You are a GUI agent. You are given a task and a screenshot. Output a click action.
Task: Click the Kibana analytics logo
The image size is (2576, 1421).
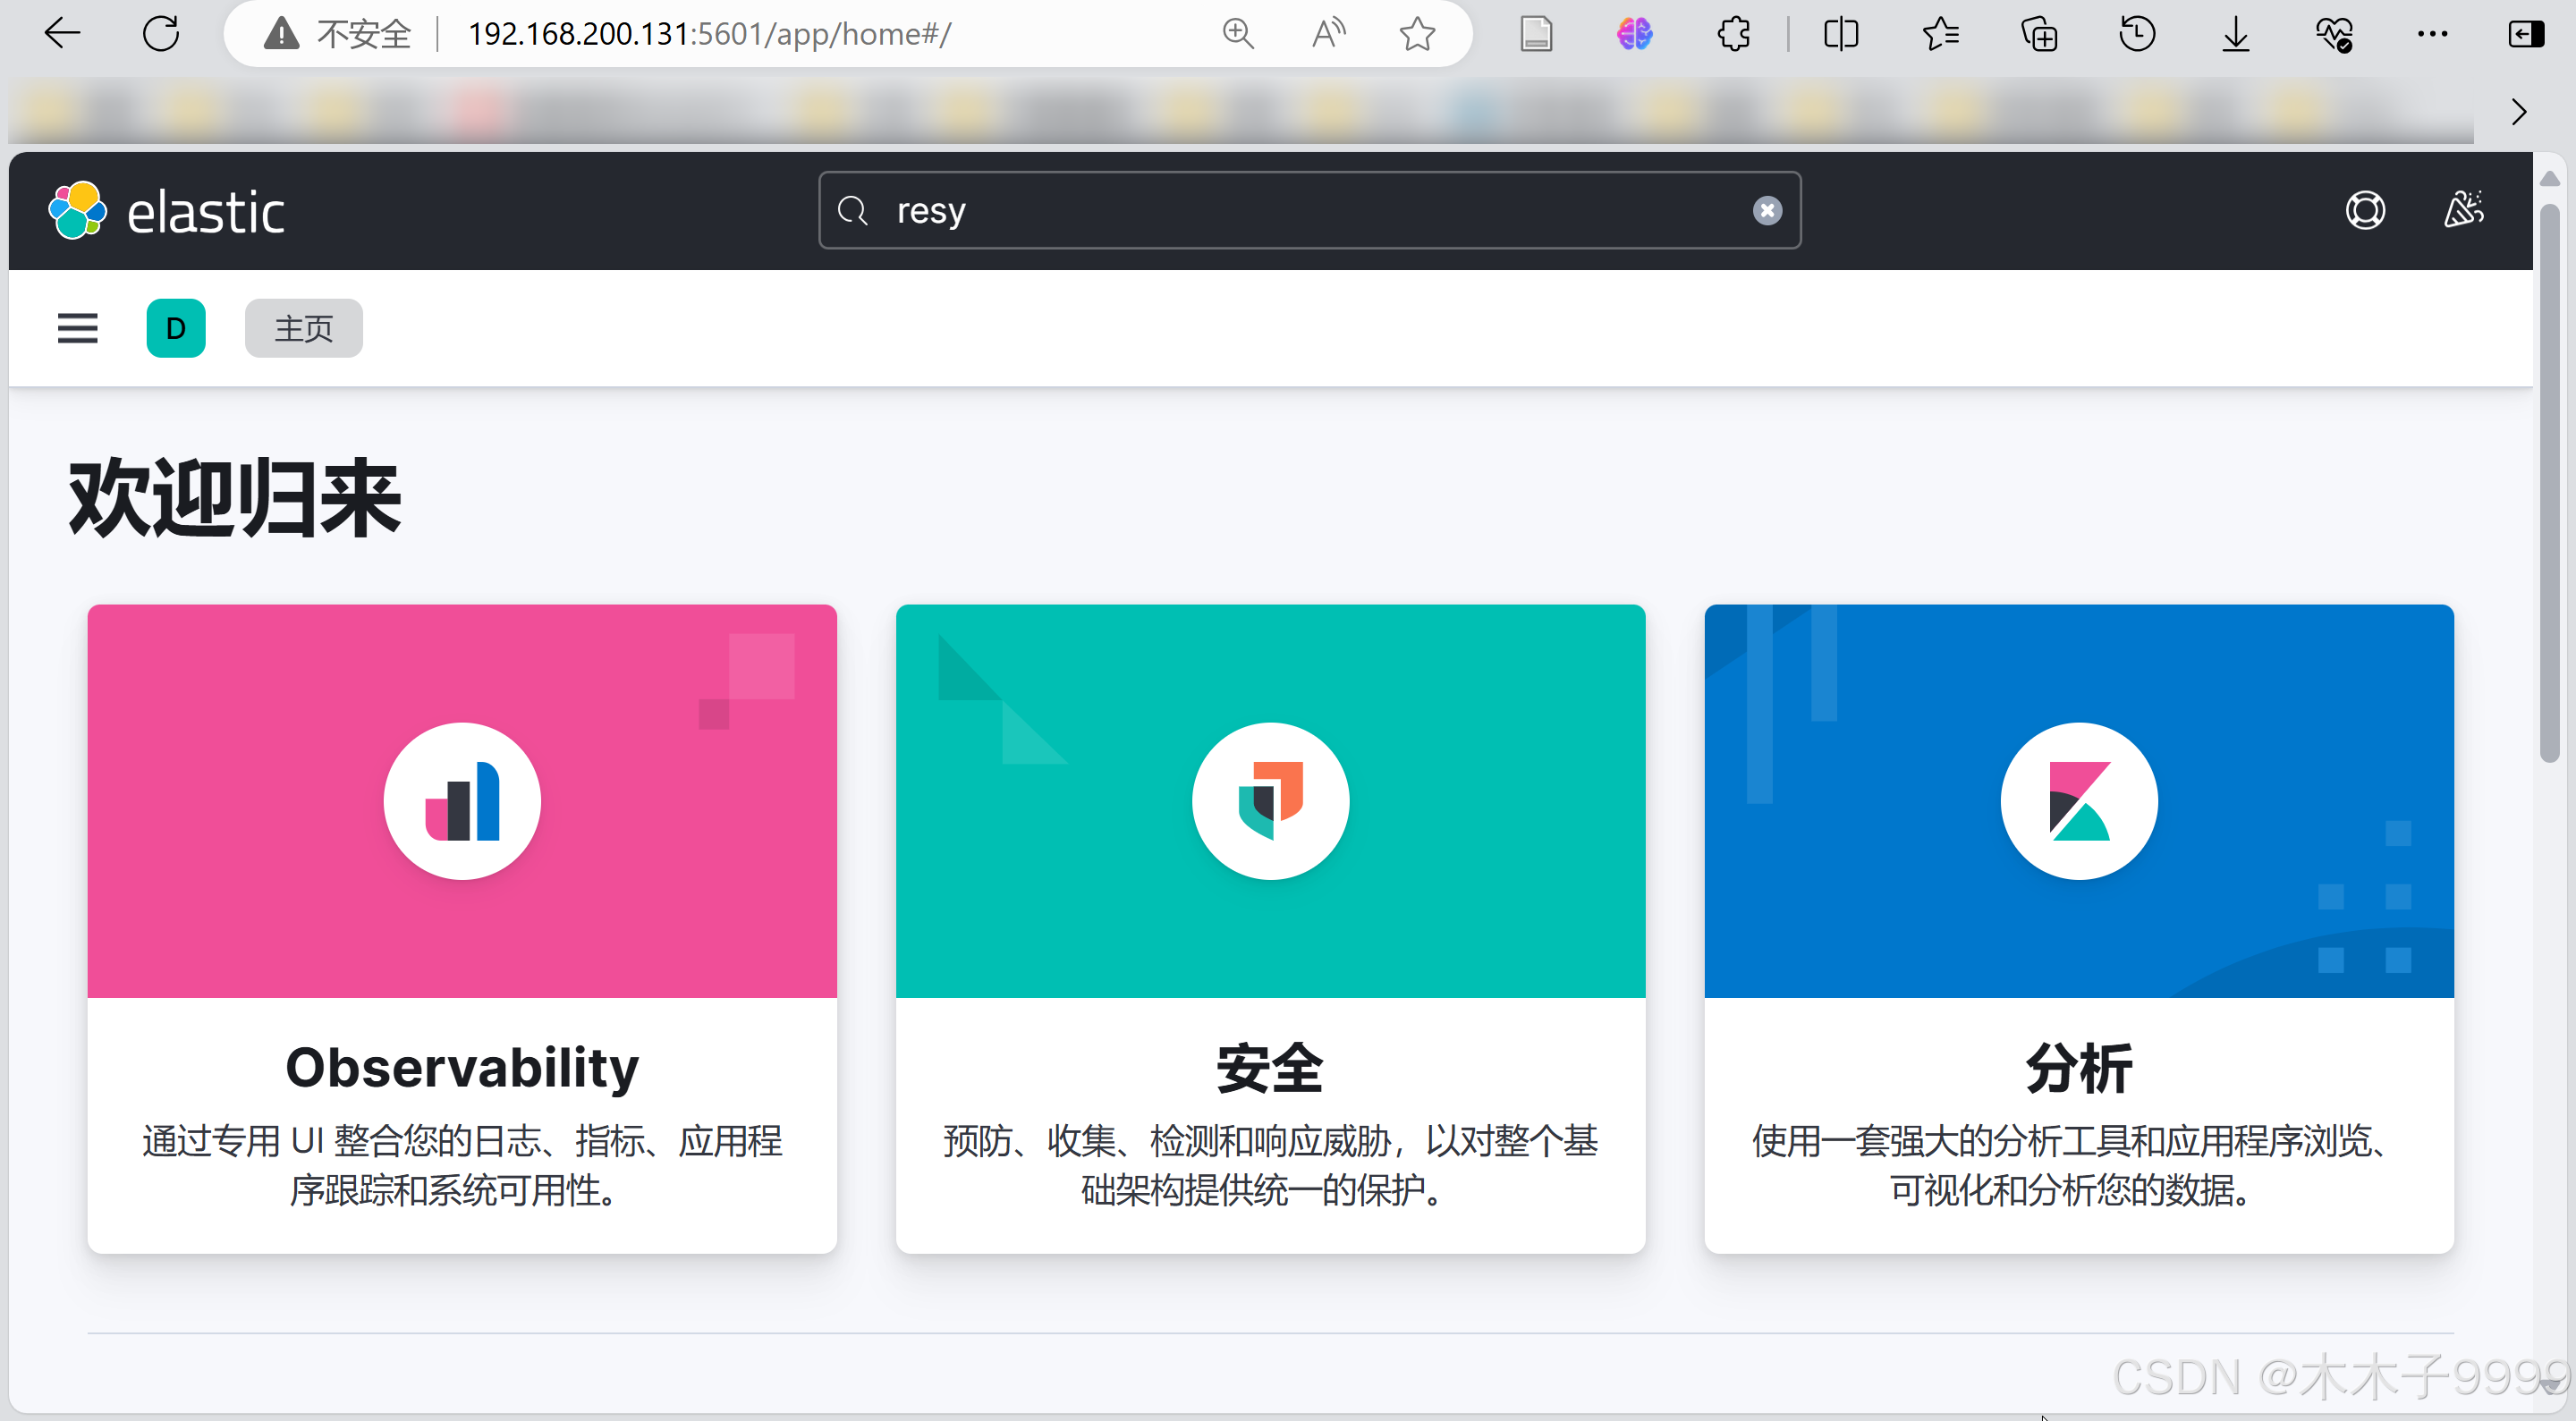click(2079, 801)
